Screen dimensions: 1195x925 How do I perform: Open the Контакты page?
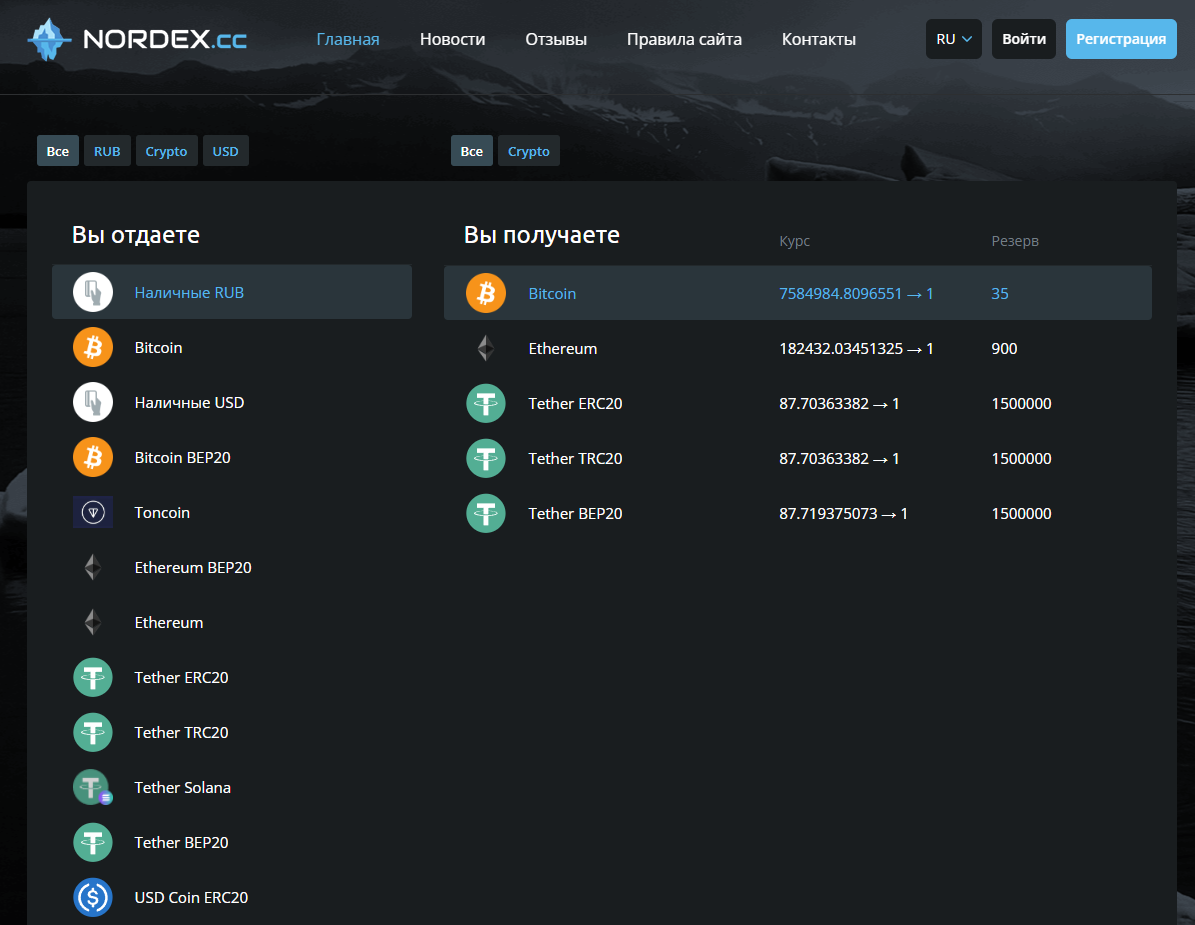(818, 40)
